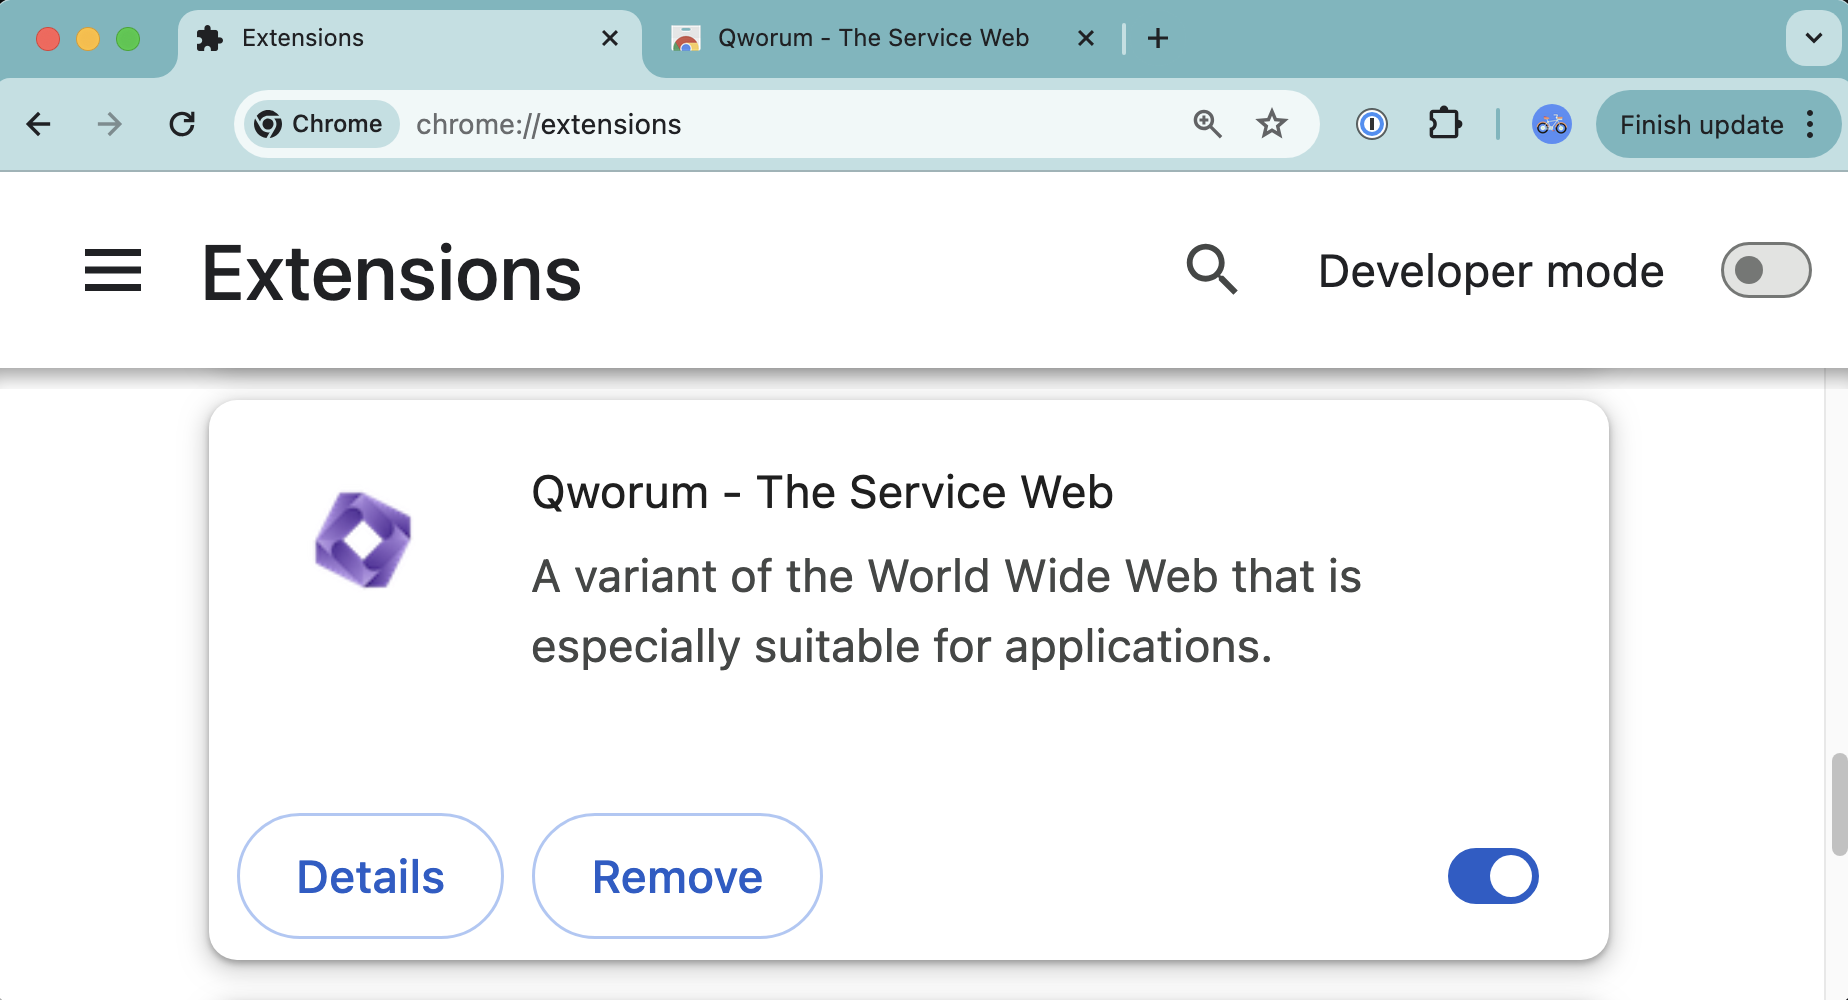This screenshot has width=1848, height=1000.
Task: Disable the Qworum extension toggle
Action: (x=1493, y=876)
